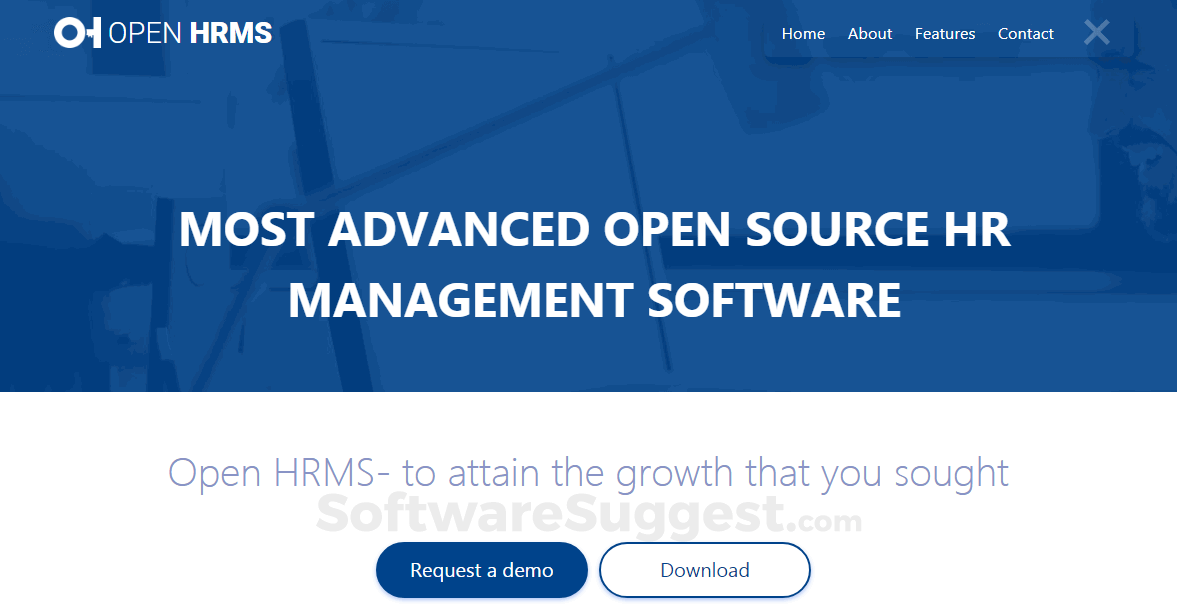The width and height of the screenshot is (1177, 611).
Task: Open the Home menu item
Action: [803, 34]
